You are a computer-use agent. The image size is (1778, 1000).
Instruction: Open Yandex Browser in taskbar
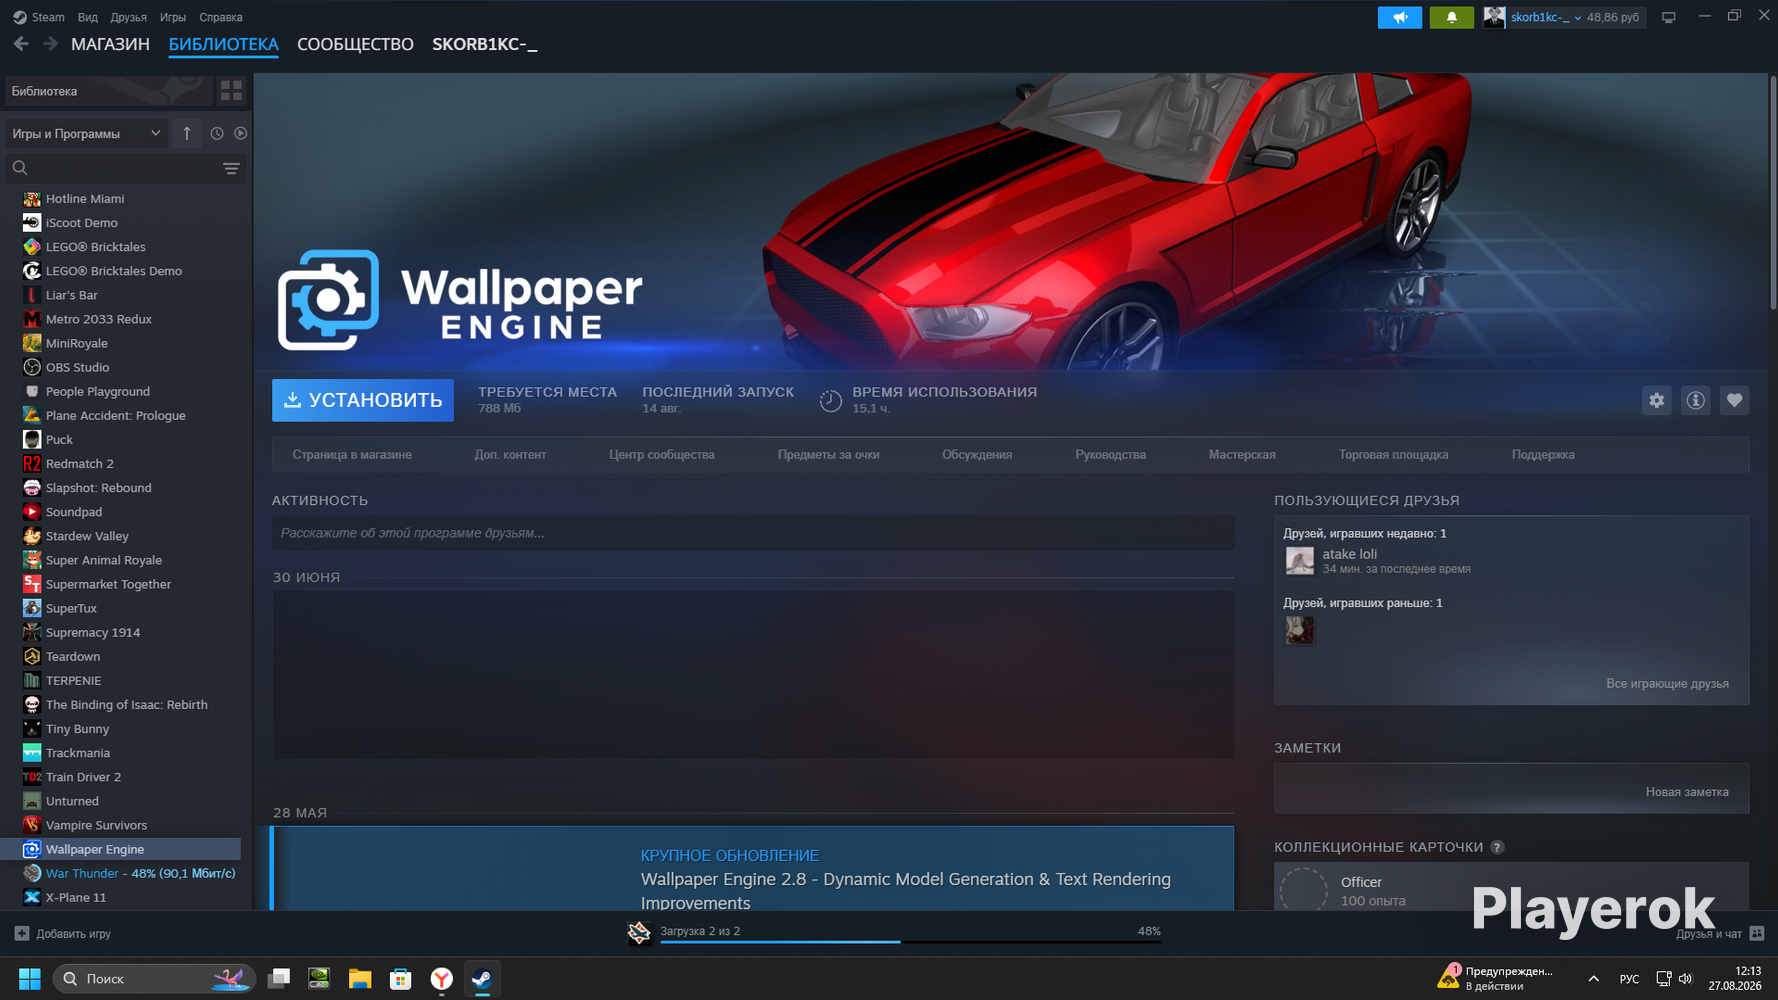coord(441,978)
